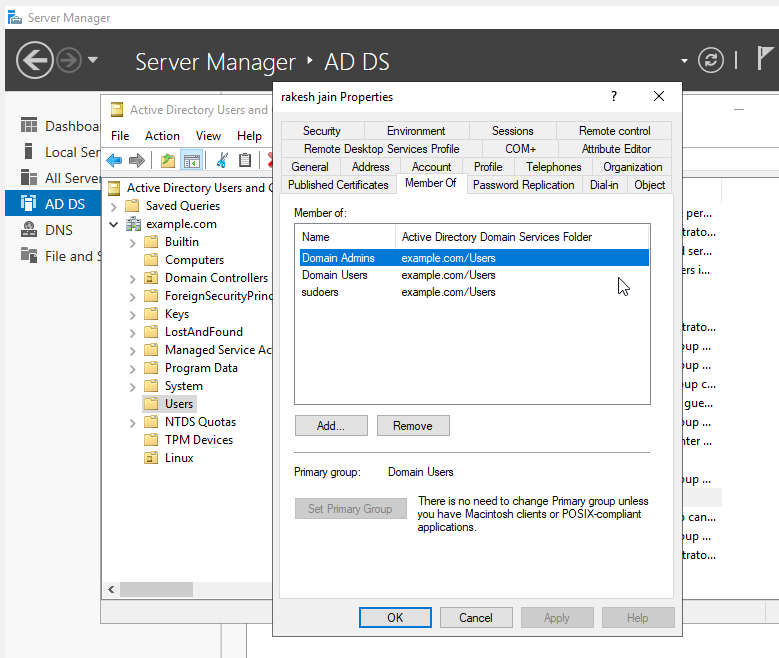Image resolution: width=779 pixels, height=658 pixels.
Task: Toggle the Show/Hide console tree icon
Action: coord(192,160)
